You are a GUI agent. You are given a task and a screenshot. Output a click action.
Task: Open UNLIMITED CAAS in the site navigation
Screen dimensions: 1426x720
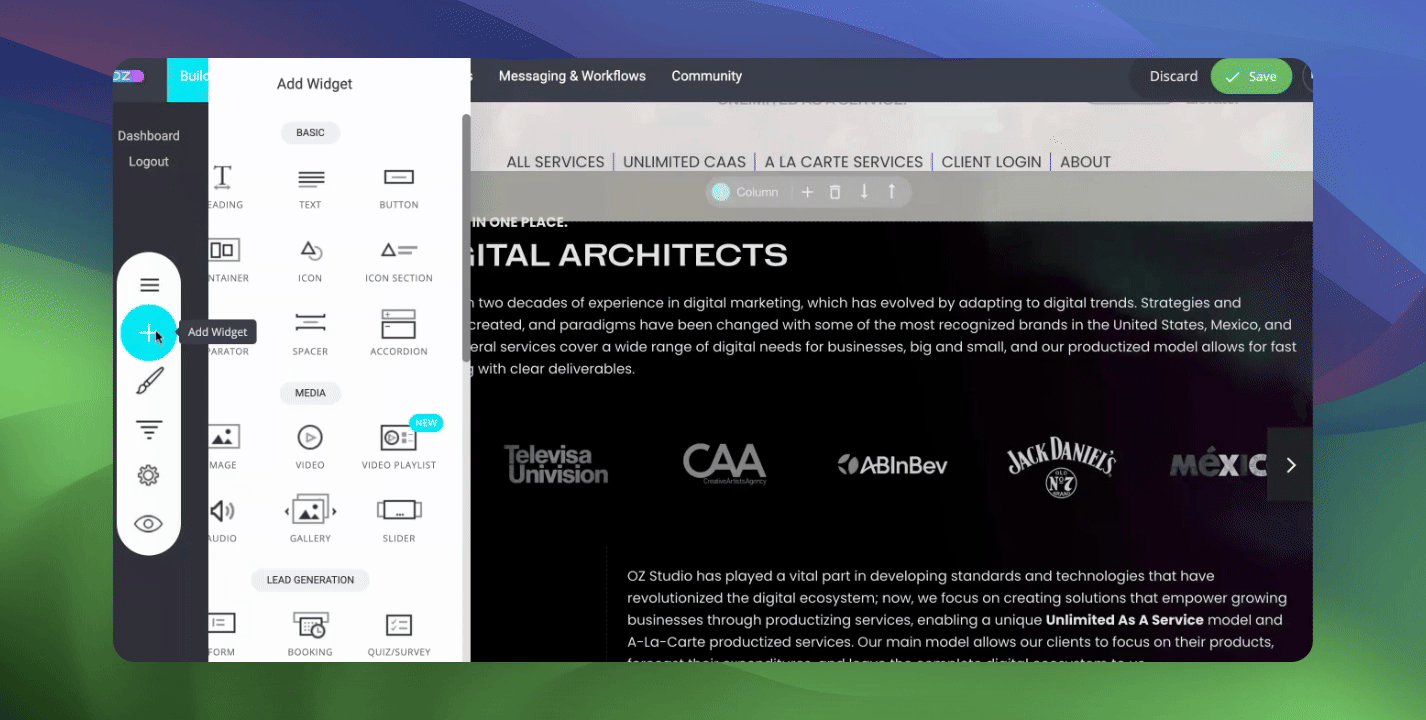[684, 162]
